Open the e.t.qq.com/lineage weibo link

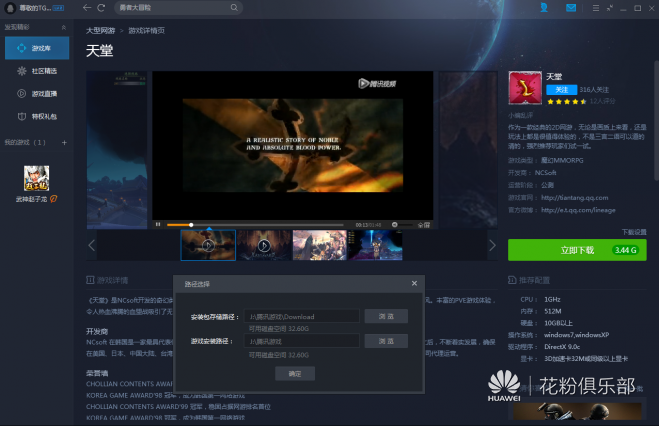coord(578,210)
